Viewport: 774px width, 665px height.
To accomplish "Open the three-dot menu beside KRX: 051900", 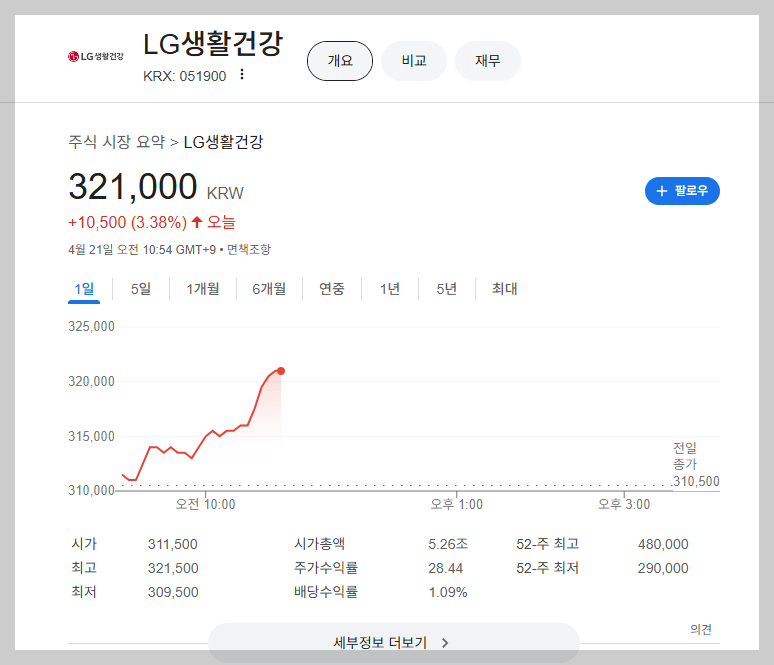I will [x=242, y=75].
